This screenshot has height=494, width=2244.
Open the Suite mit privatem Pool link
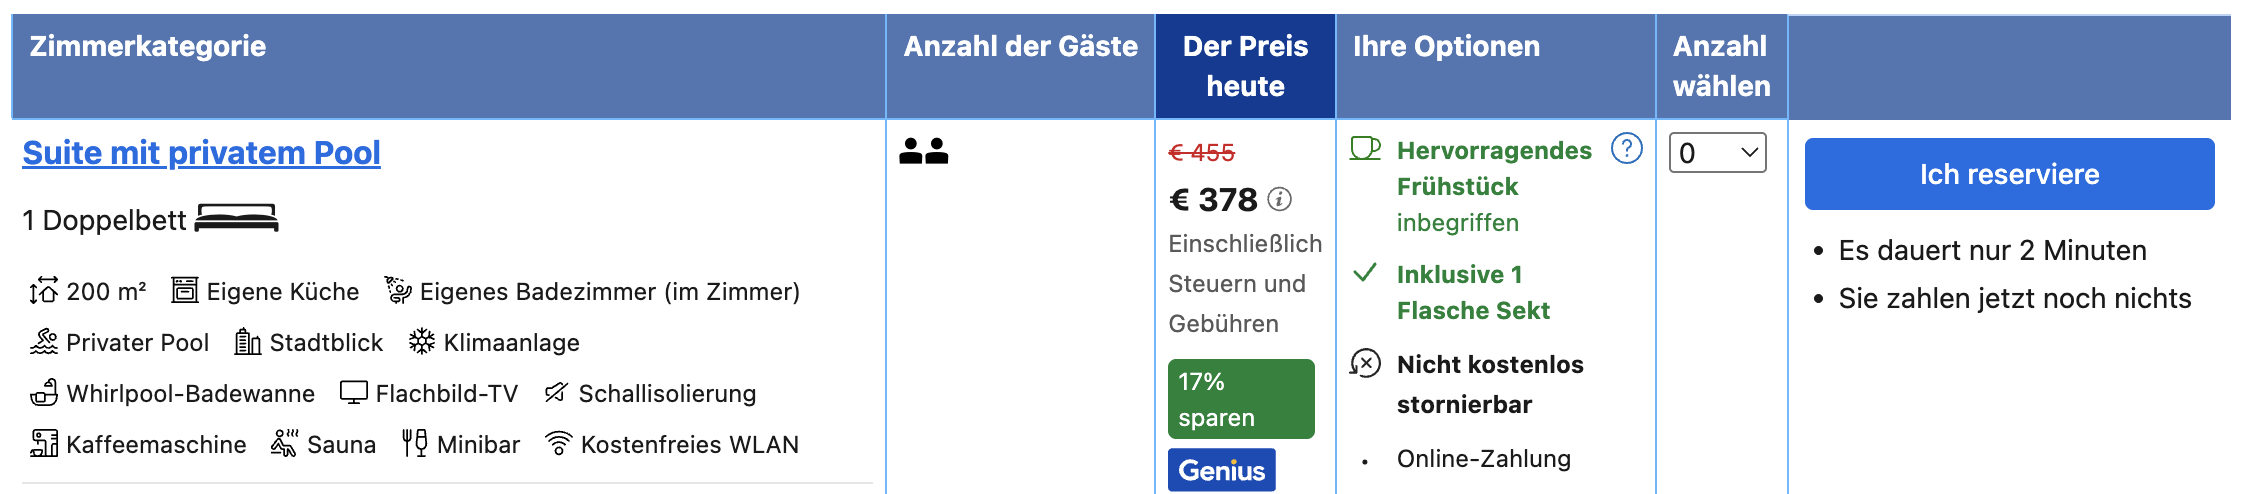201,153
